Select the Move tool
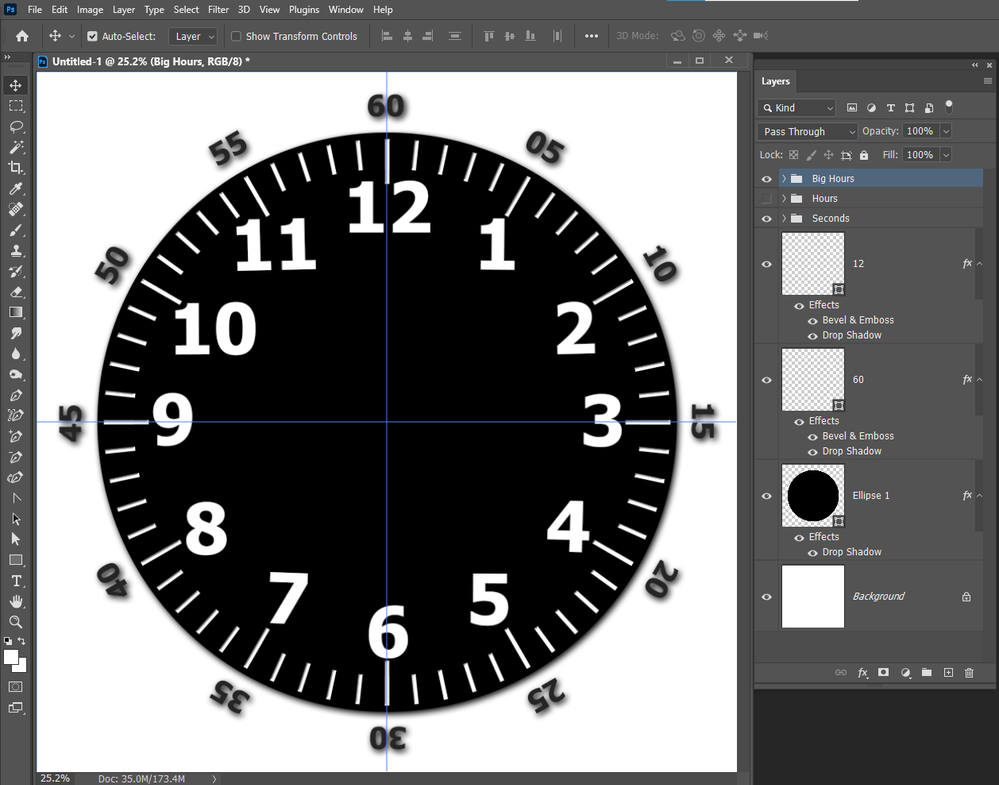The height and width of the screenshot is (785, 999). [14, 85]
